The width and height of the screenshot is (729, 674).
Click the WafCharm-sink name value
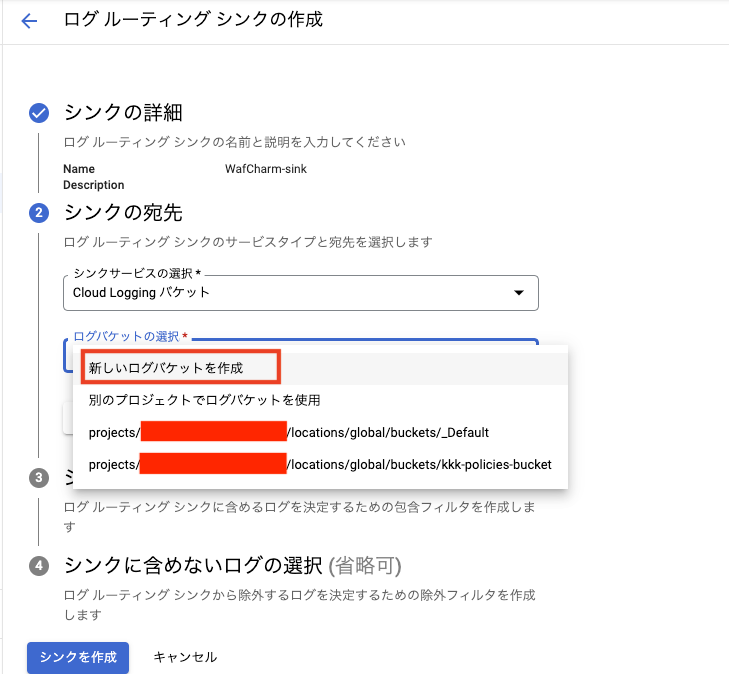click(266, 169)
